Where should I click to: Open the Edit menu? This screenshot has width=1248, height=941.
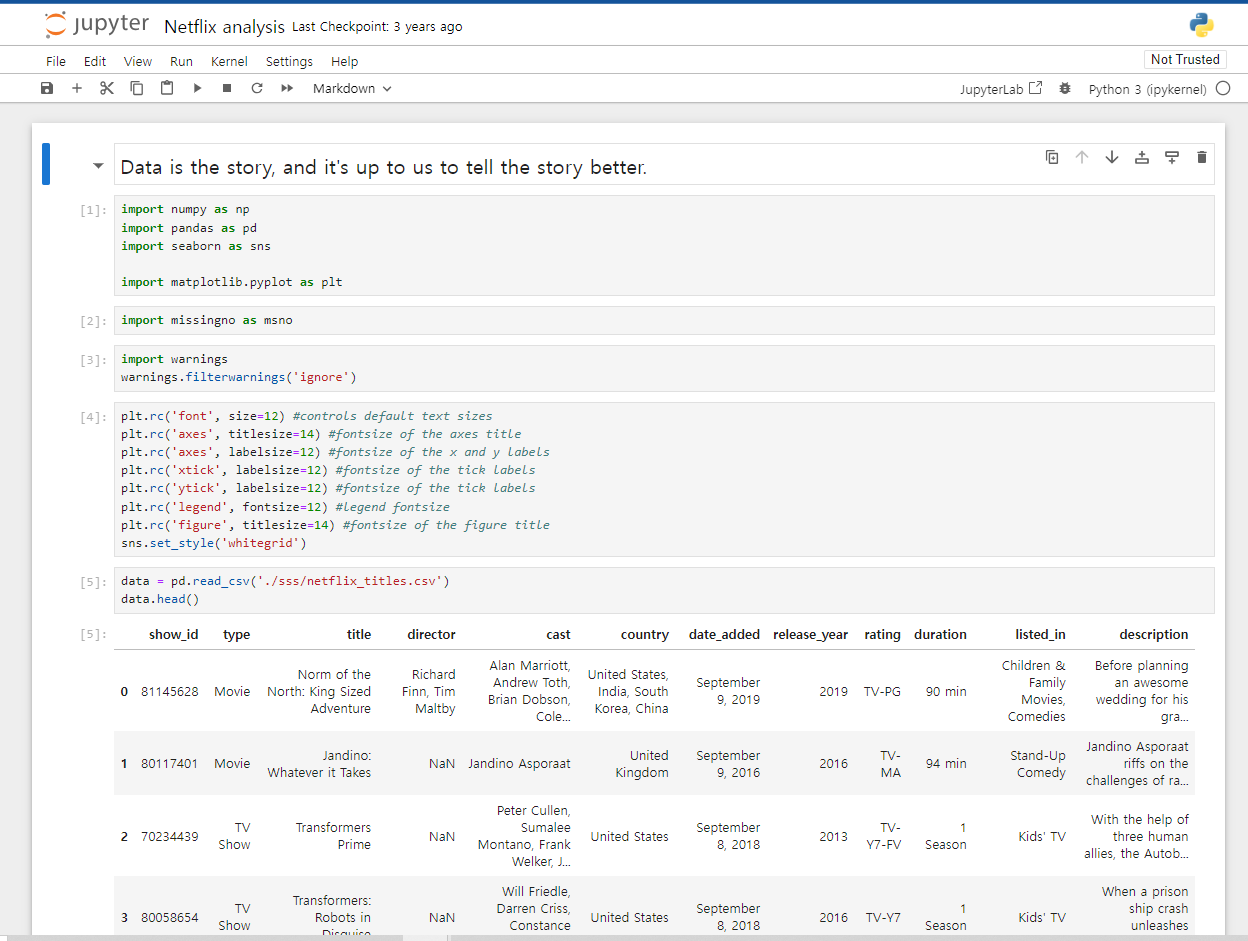coord(95,61)
